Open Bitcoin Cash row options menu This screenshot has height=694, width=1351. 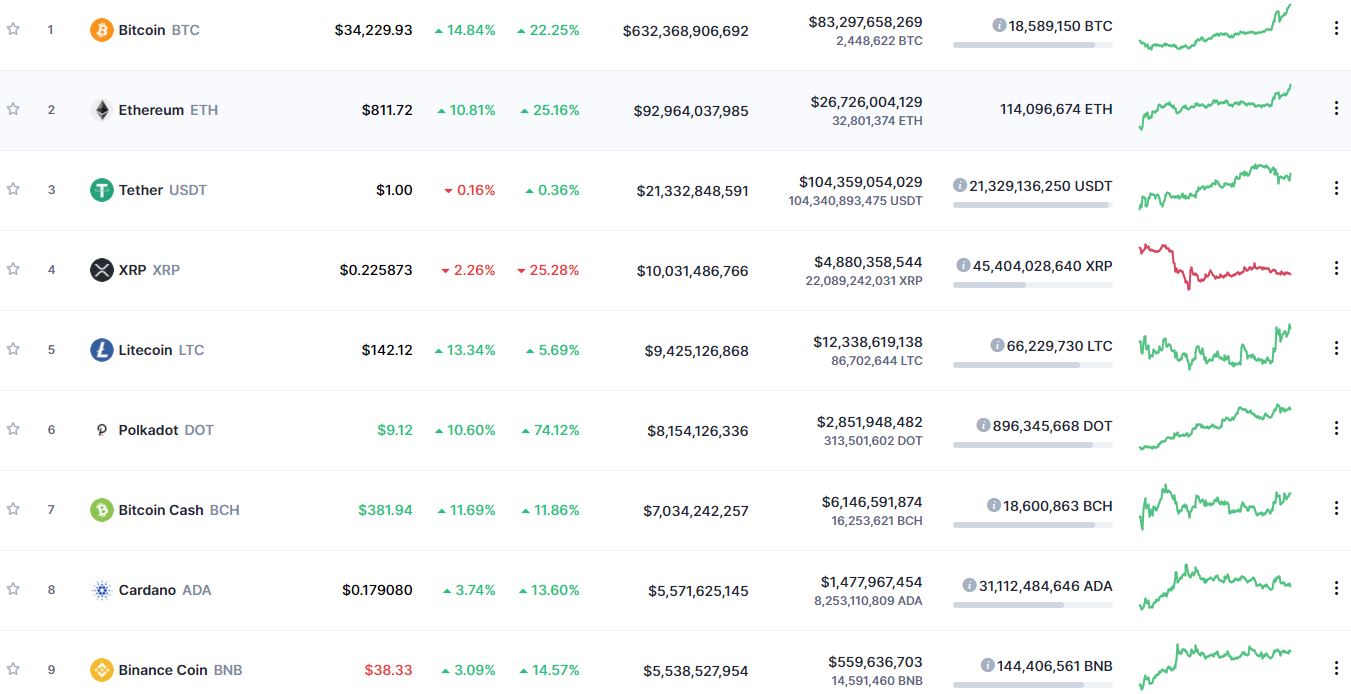[1336, 508]
